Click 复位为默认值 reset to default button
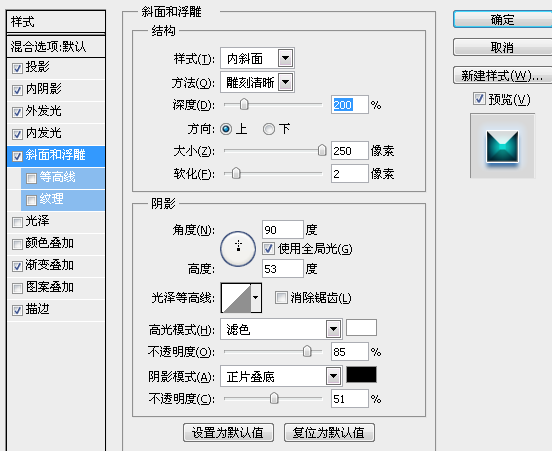Viewport: 552px width, 451px height. pyautogui.click(x=329, y=432)
